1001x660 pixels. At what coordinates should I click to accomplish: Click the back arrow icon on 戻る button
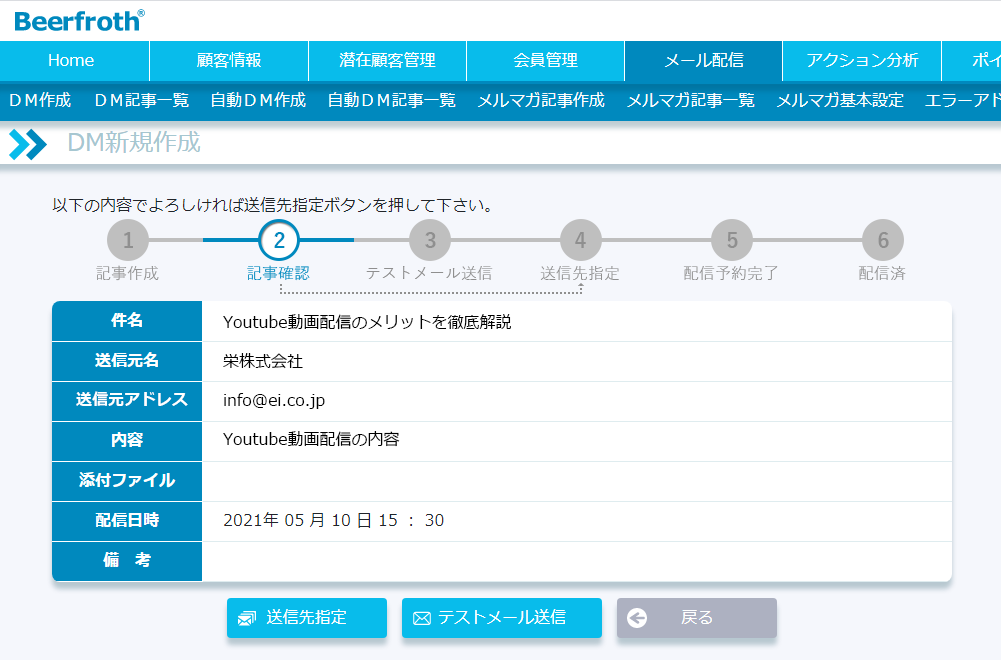[x=637, y=618]
